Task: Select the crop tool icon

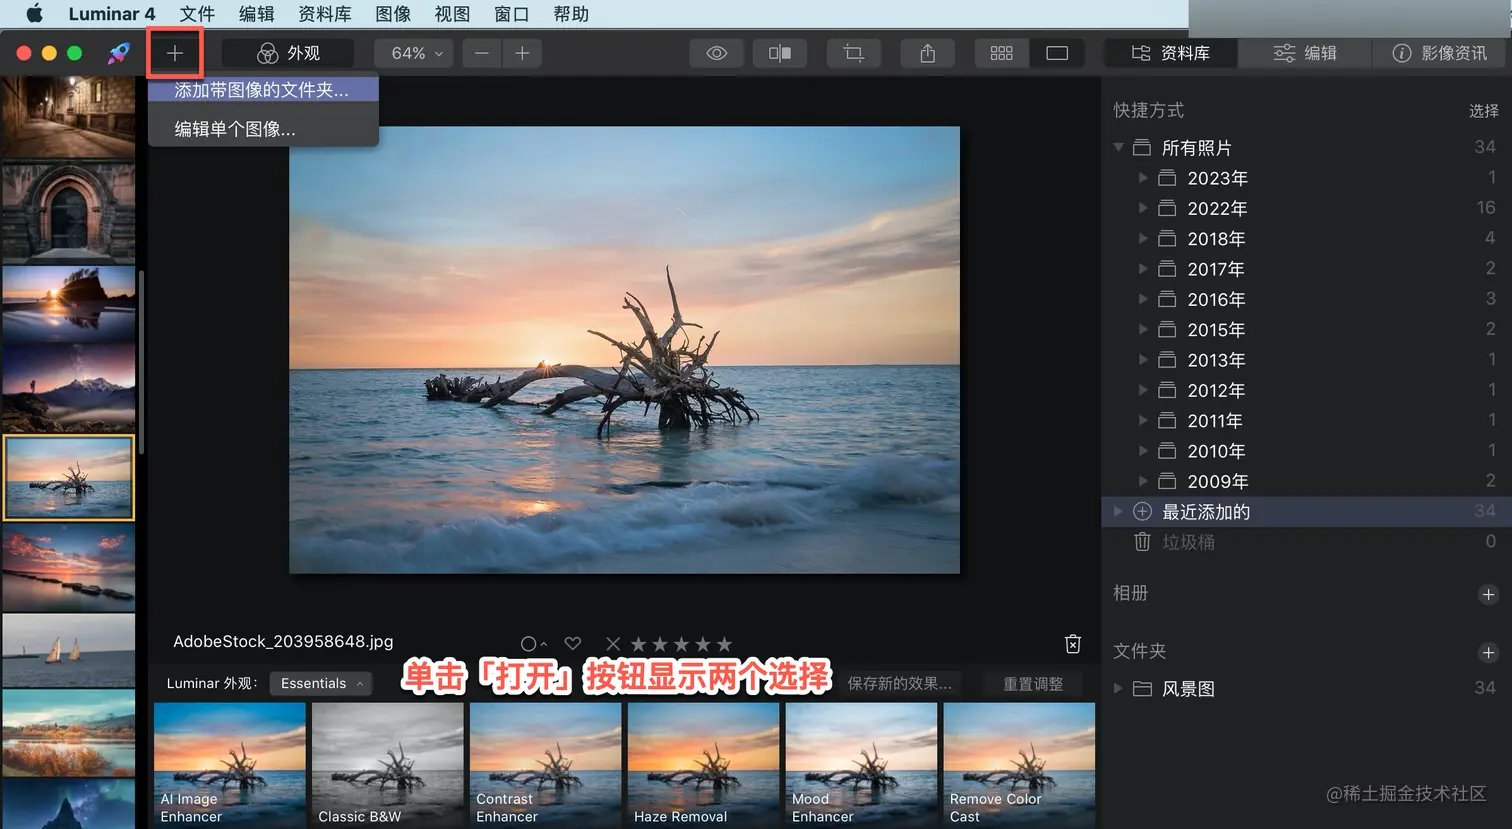Action: 853,53
